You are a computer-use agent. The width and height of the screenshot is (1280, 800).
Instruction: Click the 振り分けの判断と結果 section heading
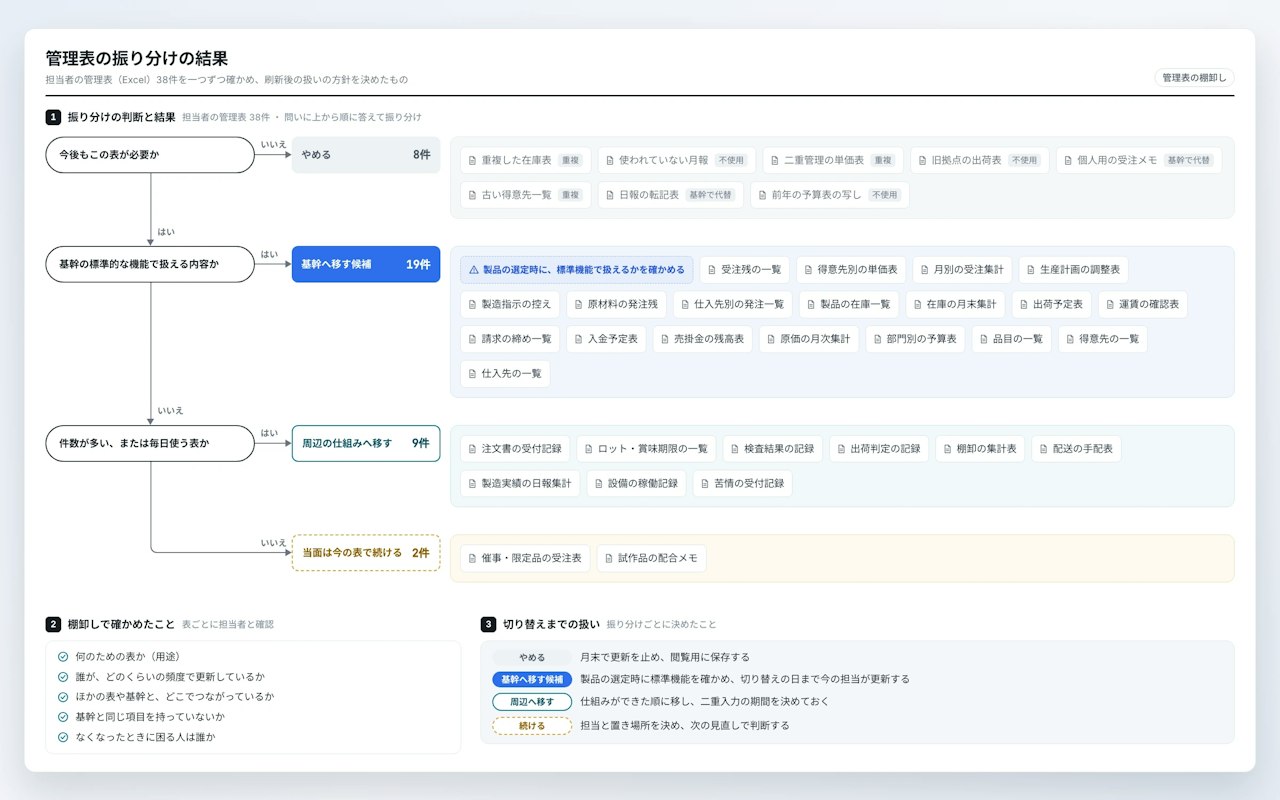pos(121,117)
